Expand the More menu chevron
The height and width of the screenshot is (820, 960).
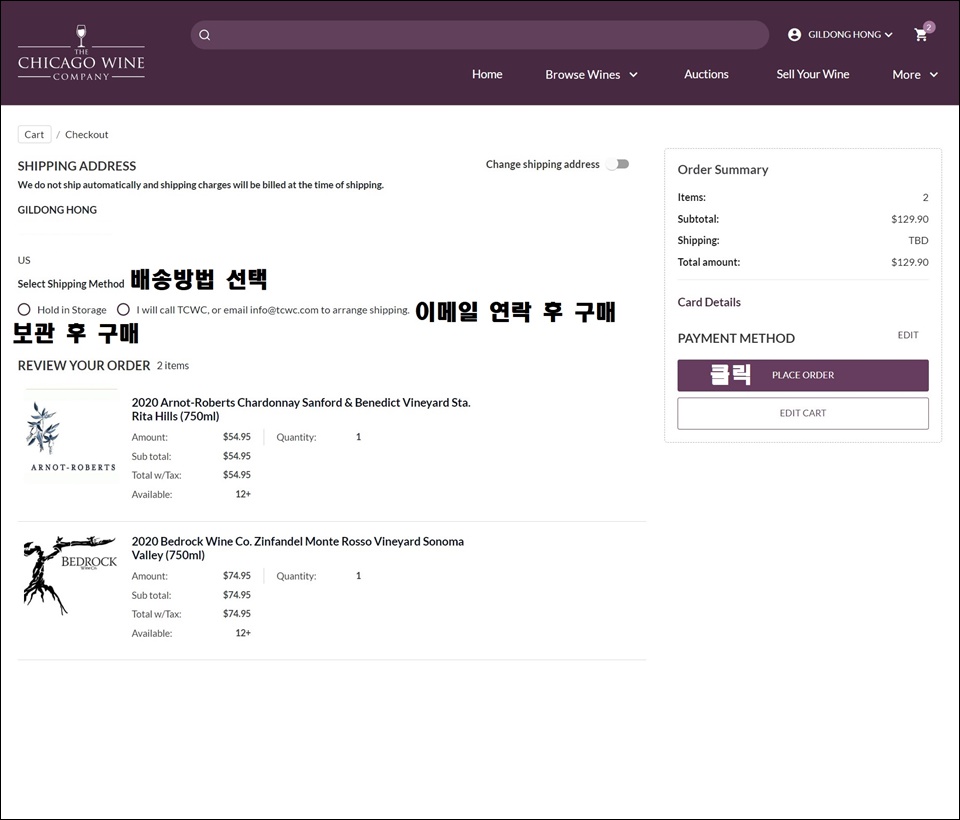pyautogui.click(x=934, y=75)
